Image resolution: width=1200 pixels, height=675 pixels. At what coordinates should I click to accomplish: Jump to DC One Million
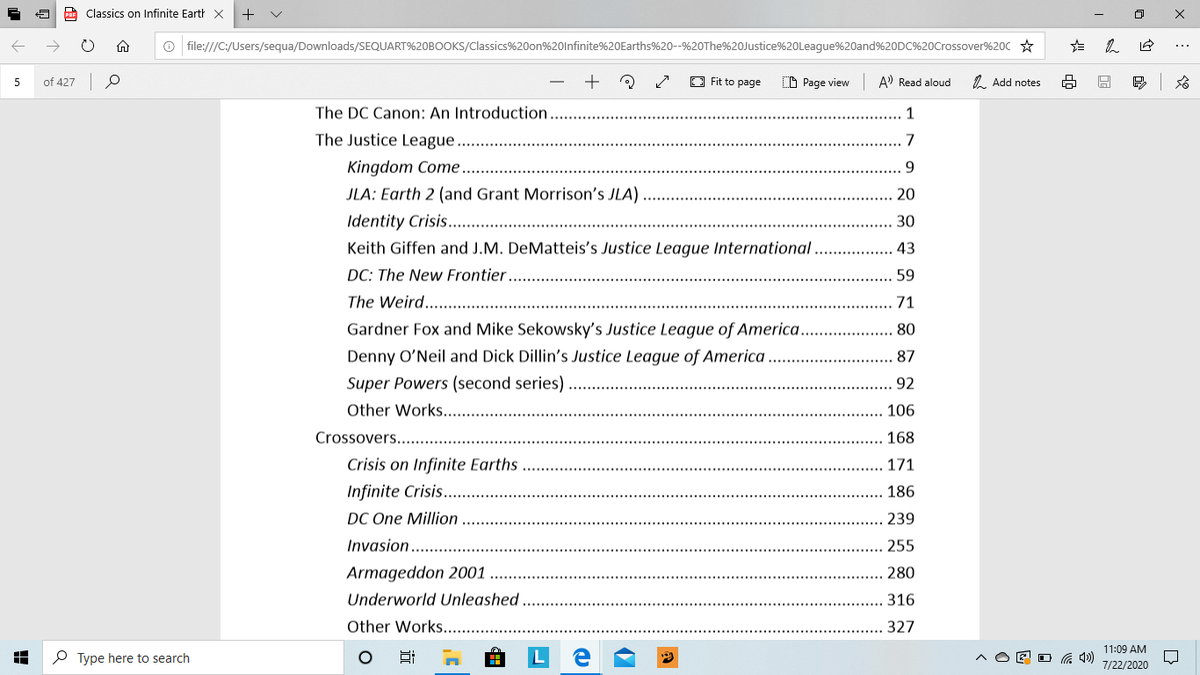[x=630, y=519]
